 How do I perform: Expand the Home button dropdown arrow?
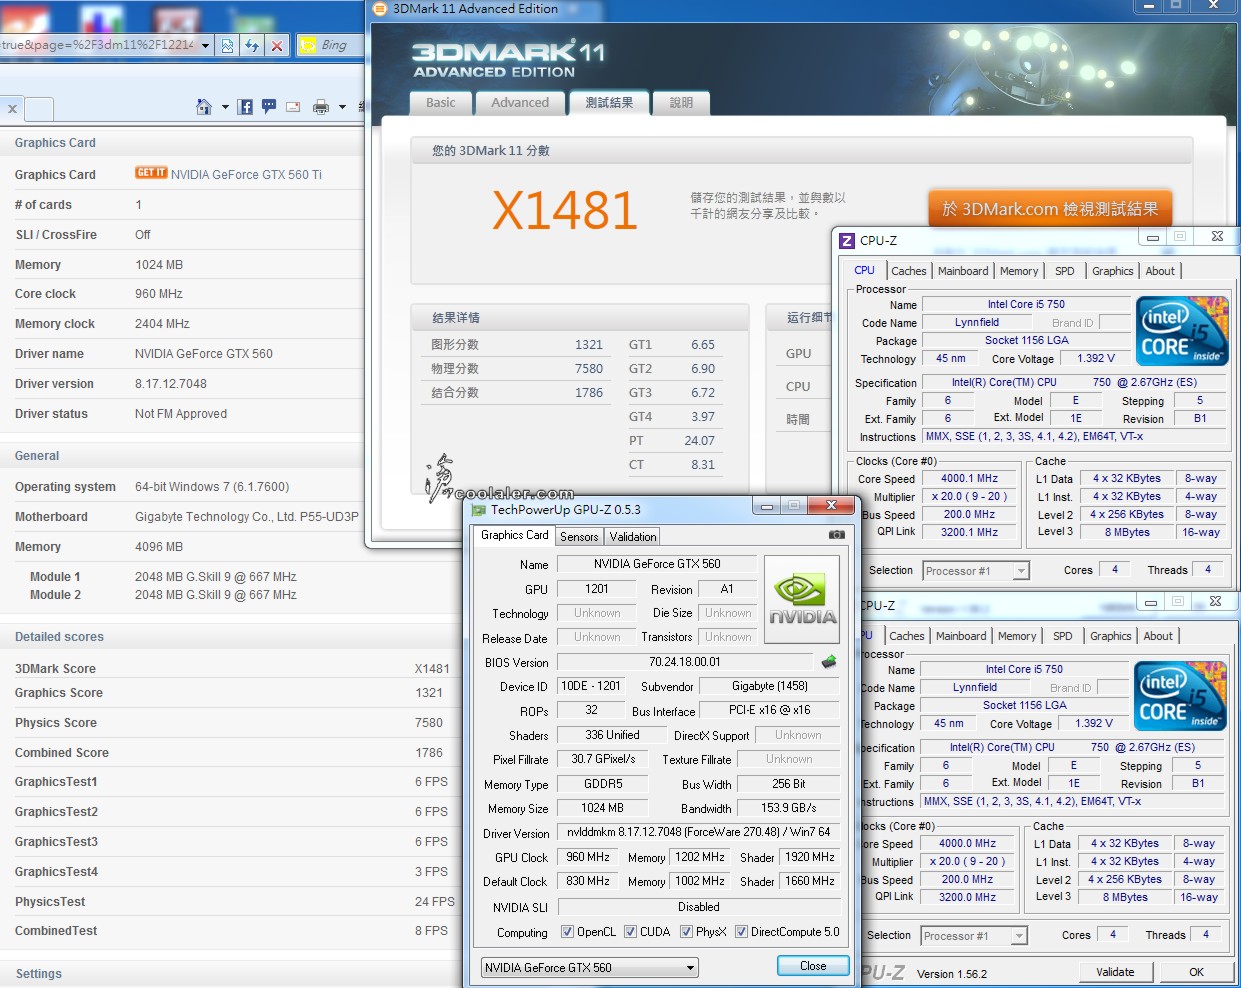[x=225, y=107]
